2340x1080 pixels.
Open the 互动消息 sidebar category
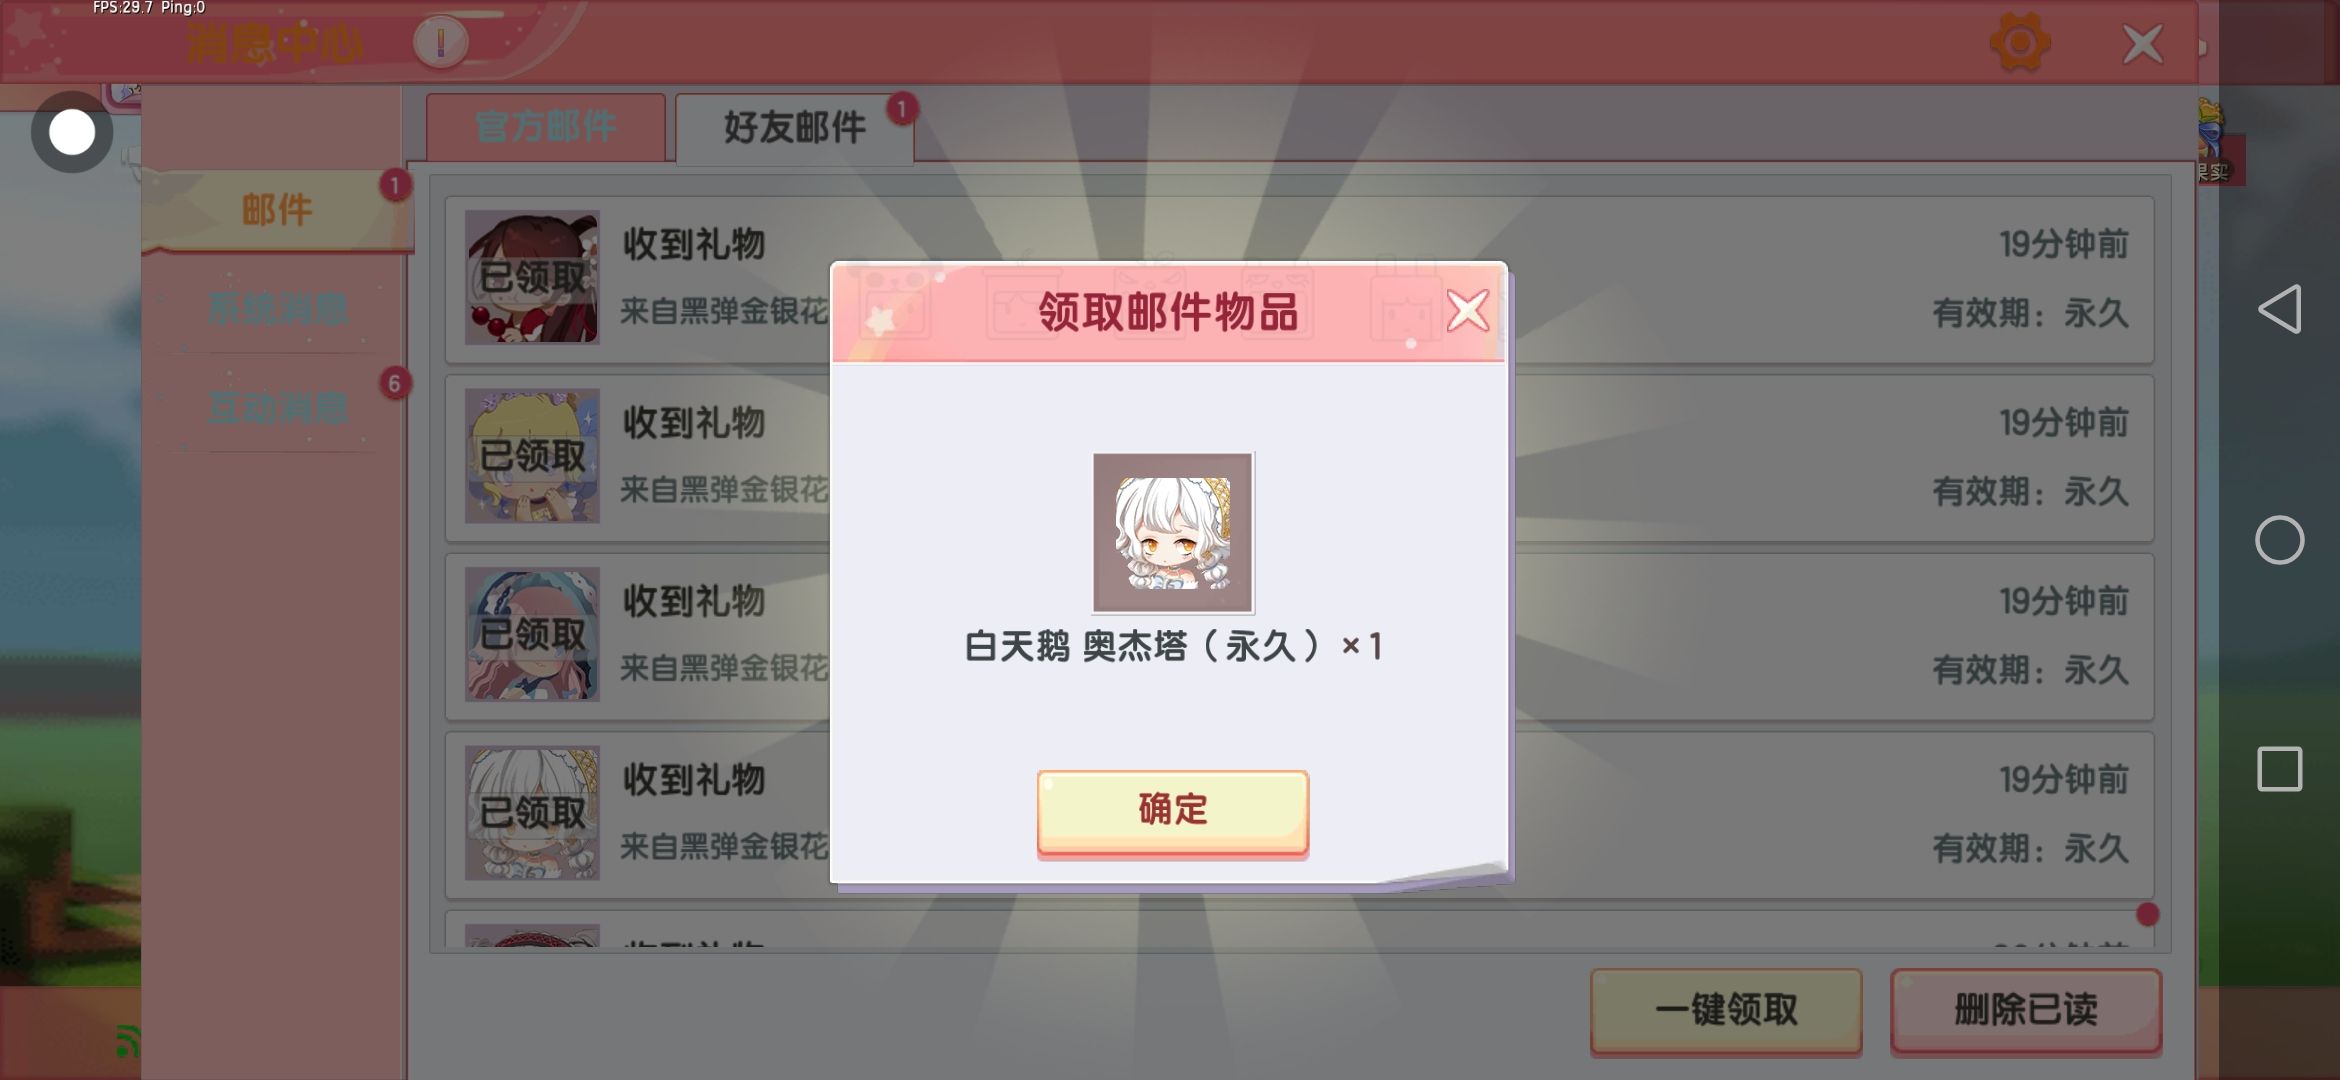tap(277, 408)
